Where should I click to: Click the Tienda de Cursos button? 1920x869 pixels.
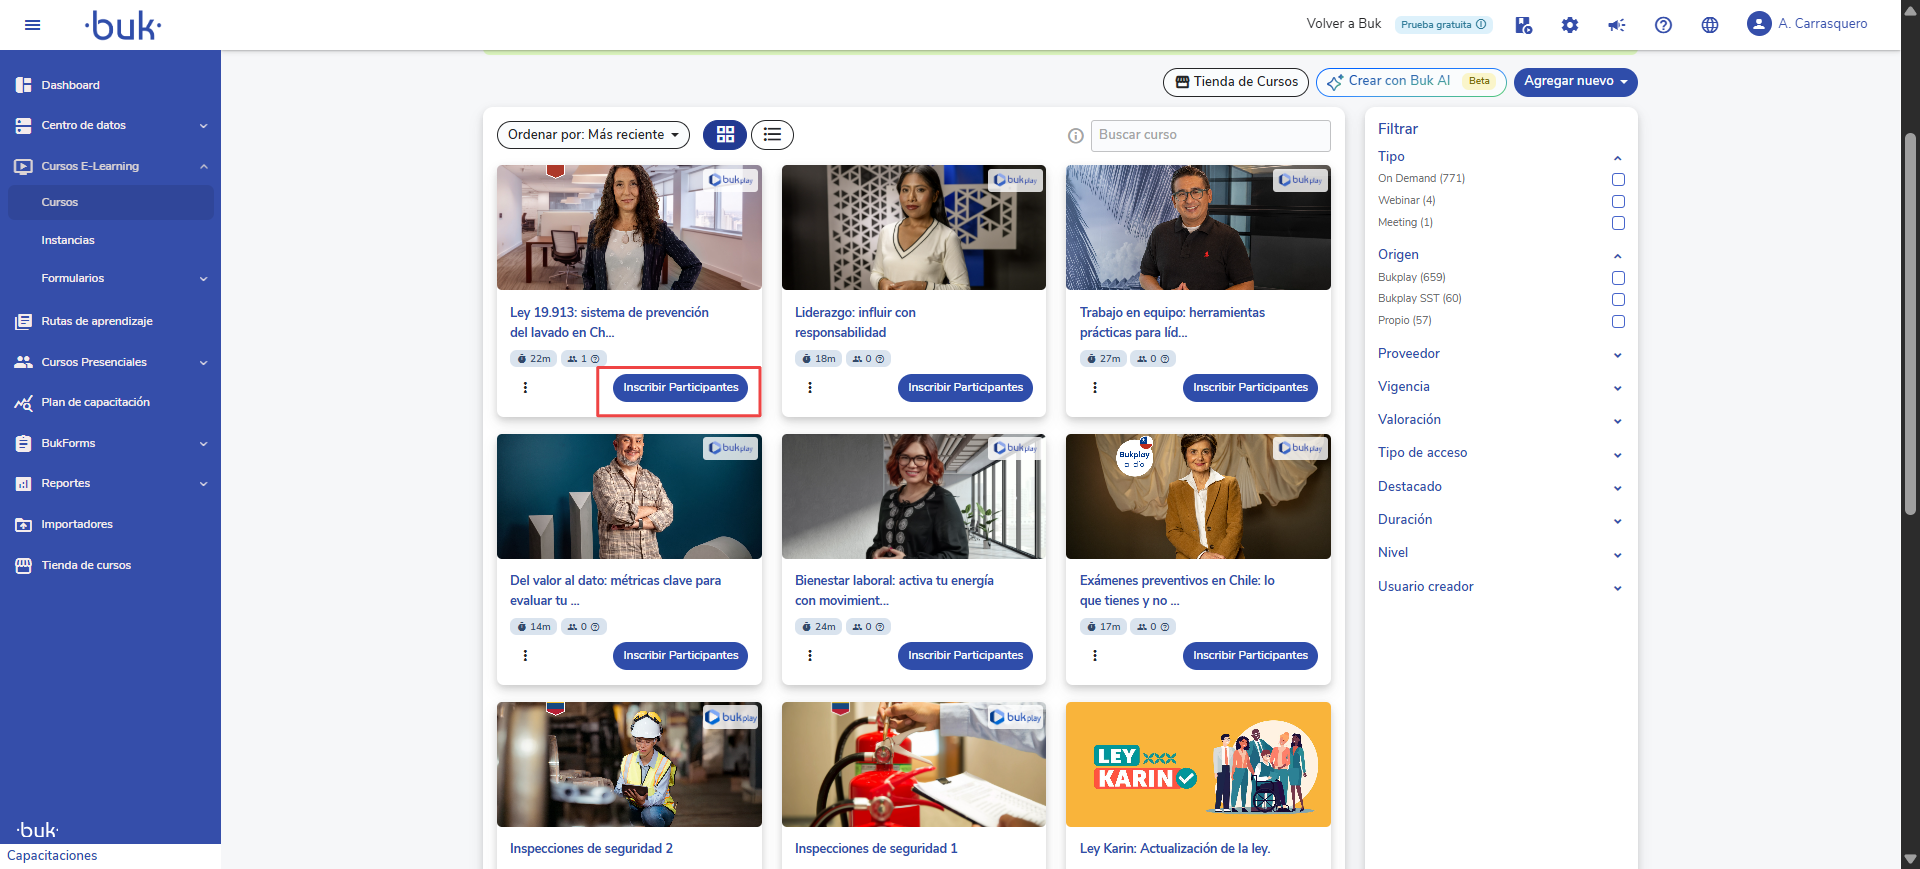[1236, 82]
